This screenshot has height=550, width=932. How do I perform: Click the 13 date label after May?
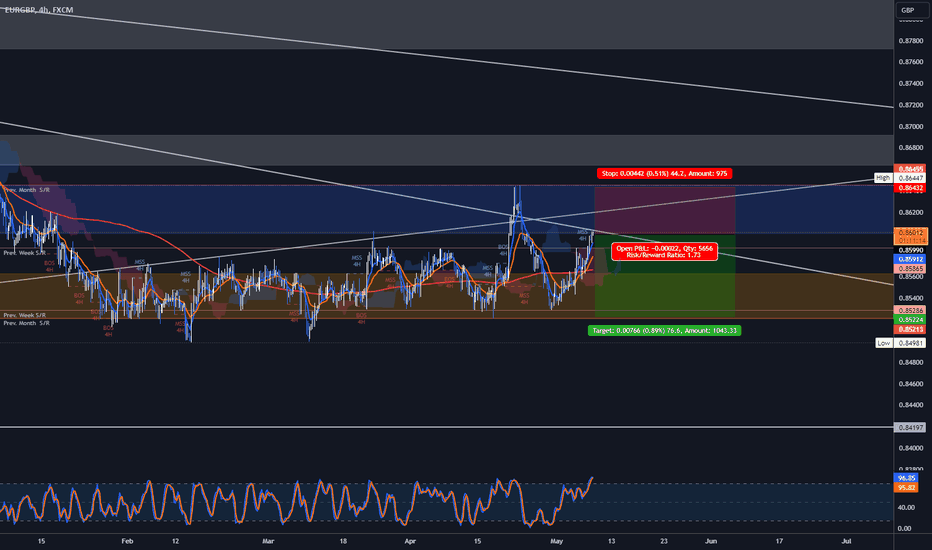pyautogui.click(x=611, y=541)
